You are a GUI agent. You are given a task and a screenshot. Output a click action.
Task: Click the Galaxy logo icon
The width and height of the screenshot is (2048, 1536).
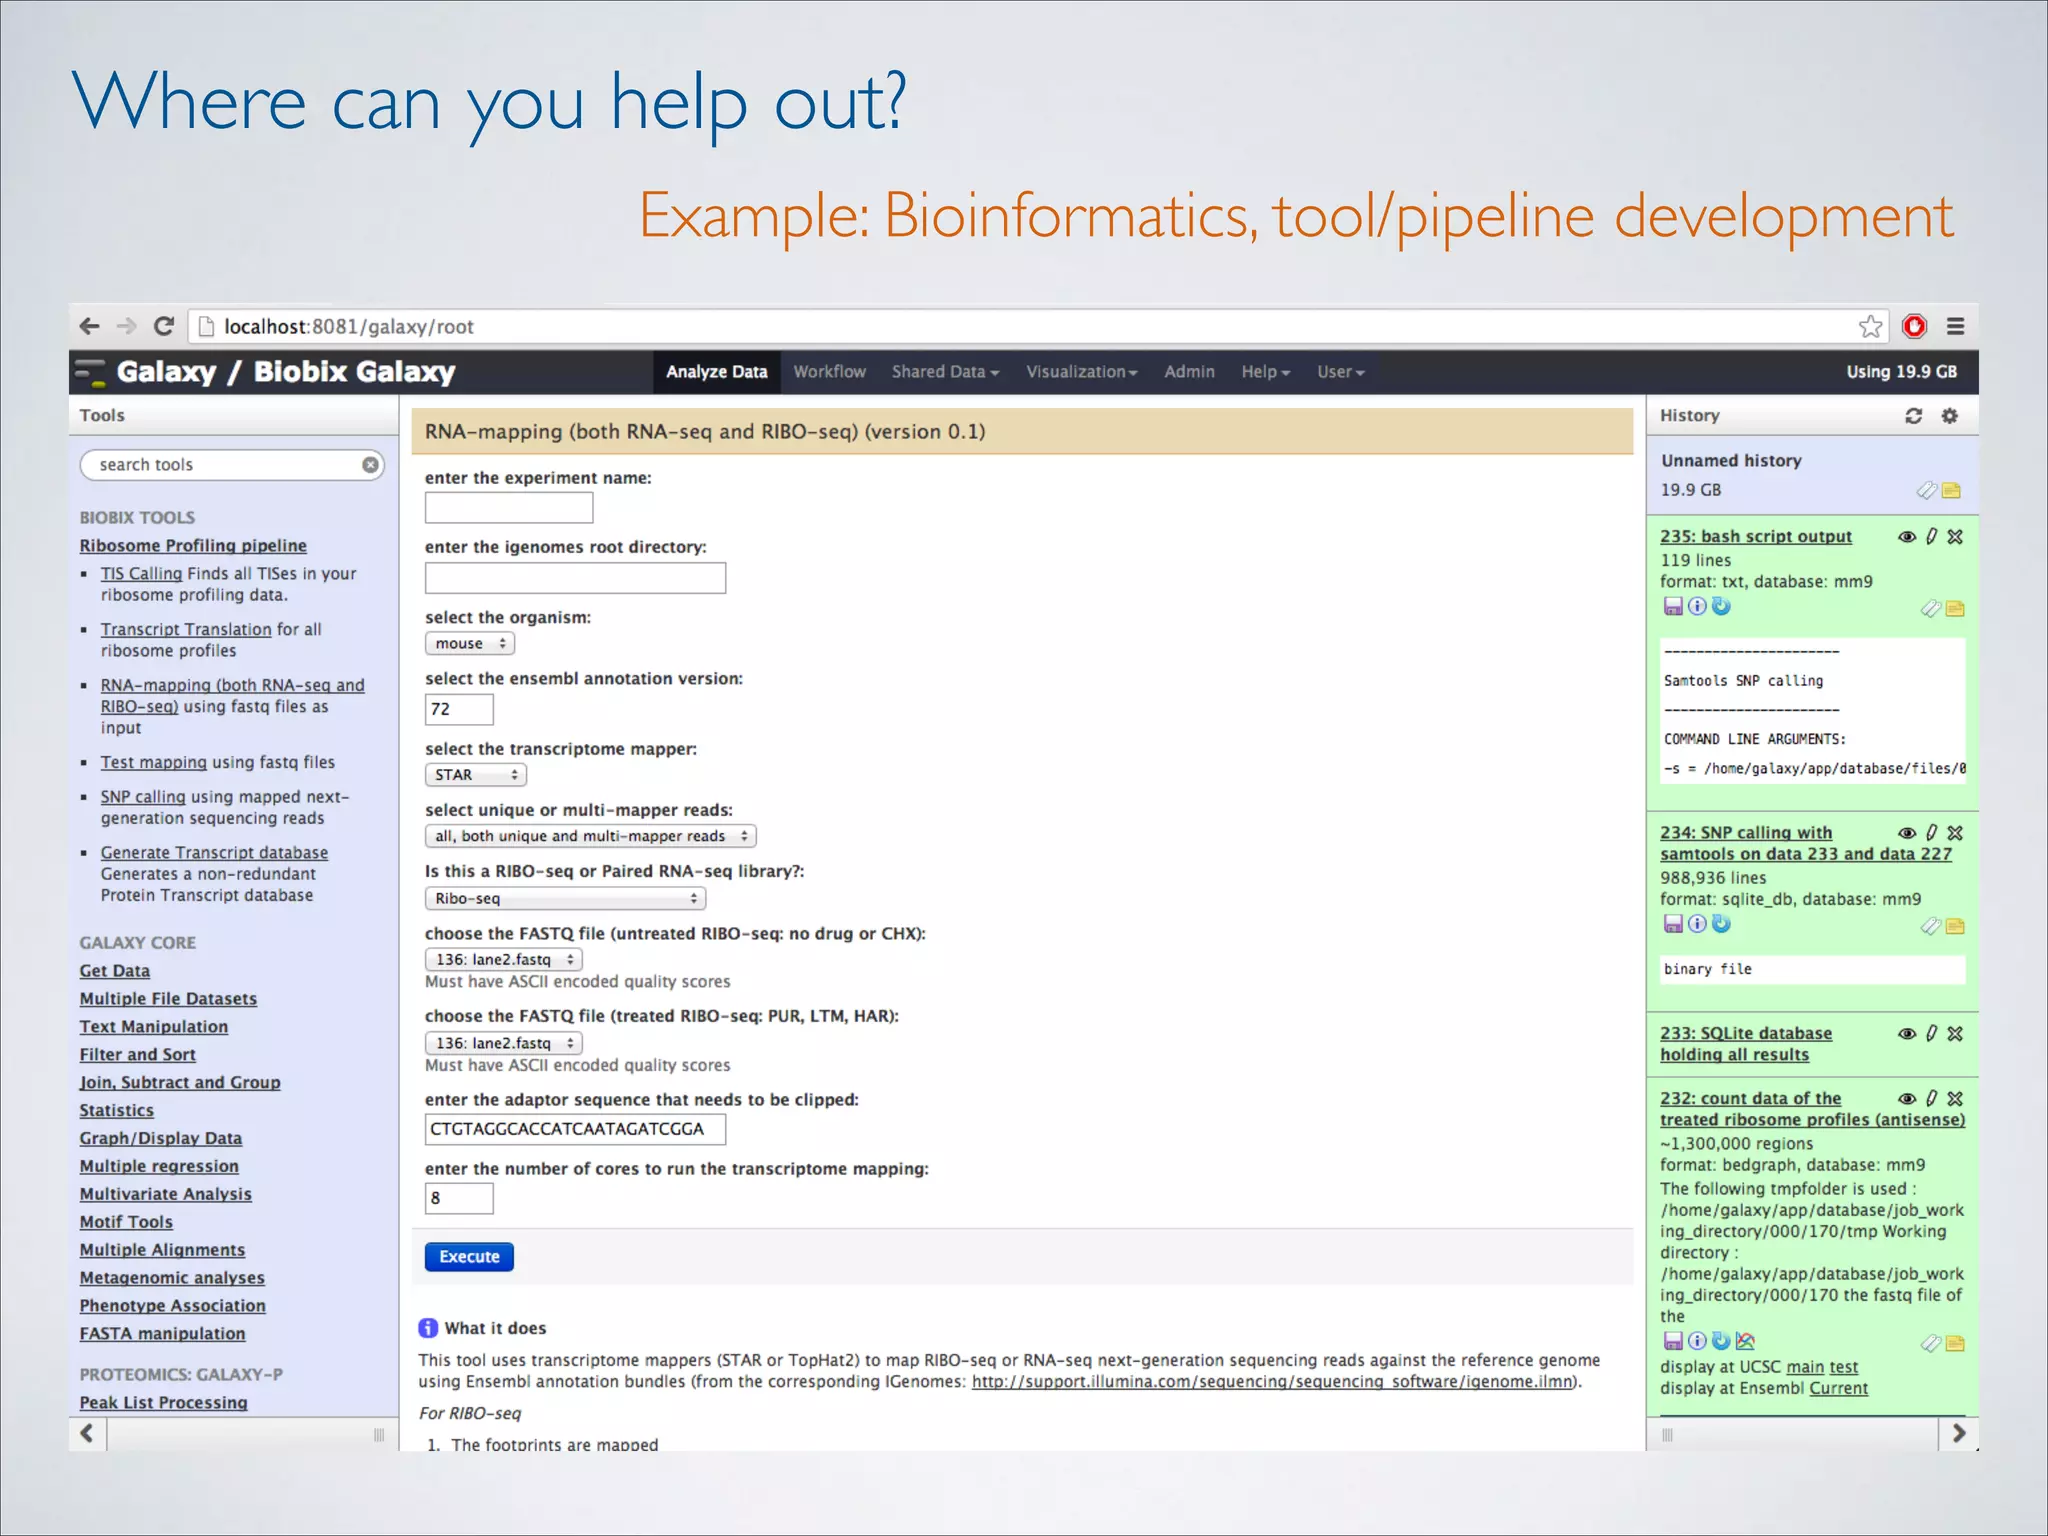(91, 372)
